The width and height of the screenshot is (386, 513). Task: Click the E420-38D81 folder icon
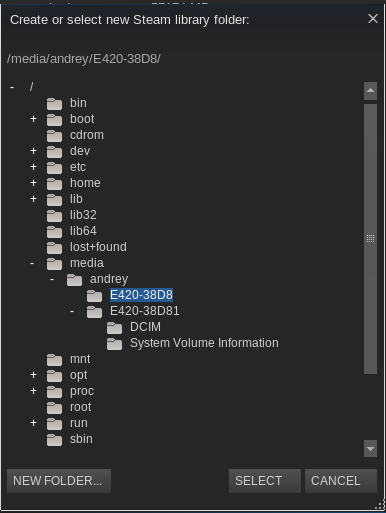[x=94, y=312]
